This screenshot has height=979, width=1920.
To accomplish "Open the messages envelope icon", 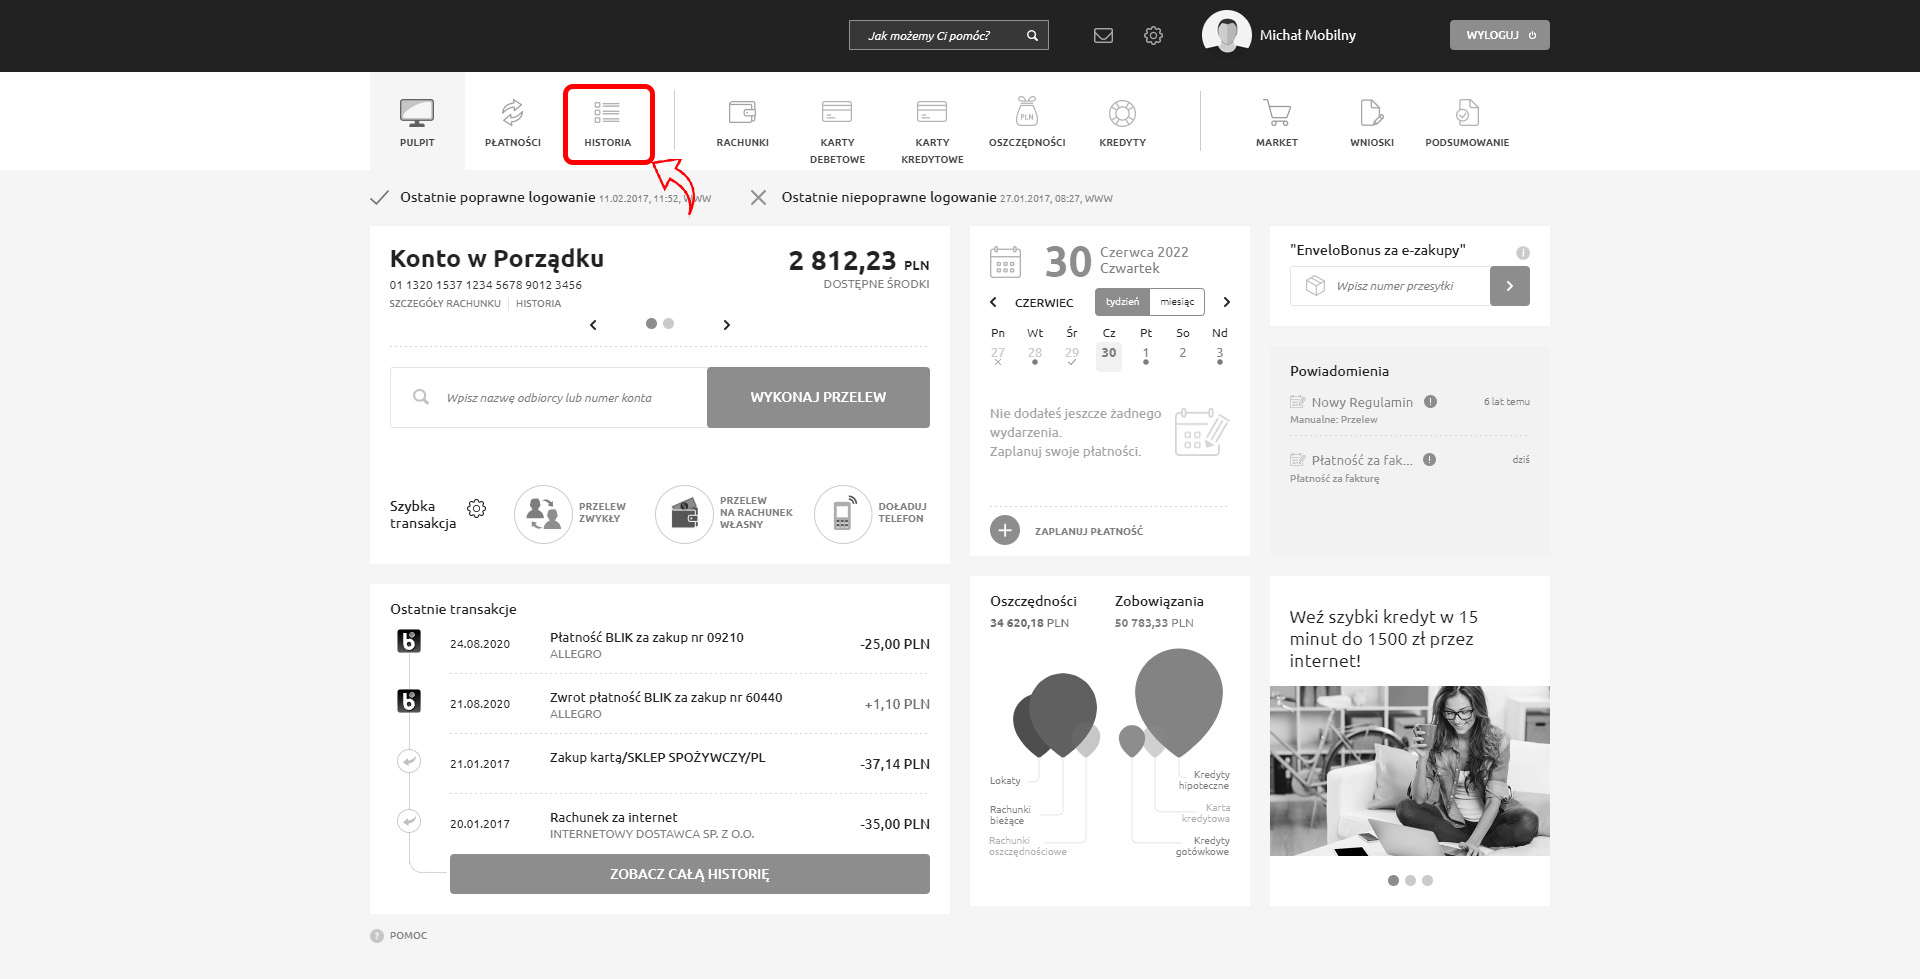I will point(1103,36).
